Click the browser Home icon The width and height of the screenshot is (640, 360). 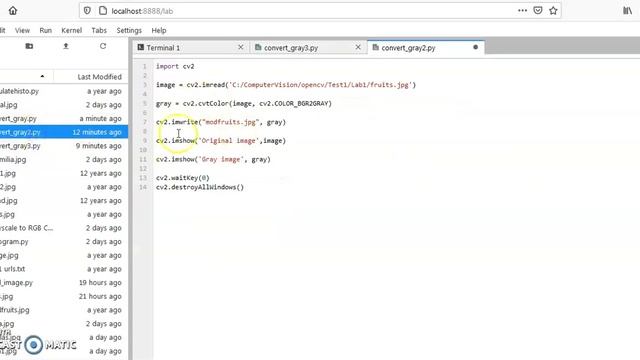13,11
